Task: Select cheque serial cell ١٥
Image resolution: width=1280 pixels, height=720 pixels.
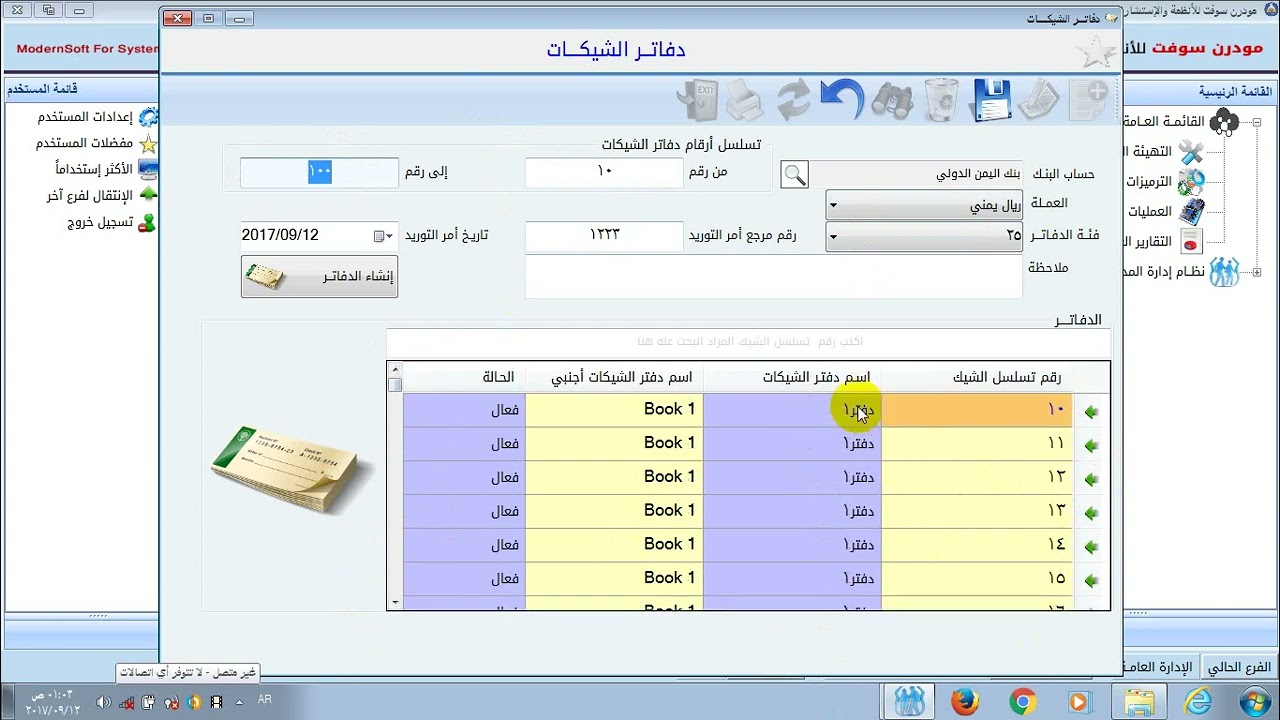Action: 976,579
